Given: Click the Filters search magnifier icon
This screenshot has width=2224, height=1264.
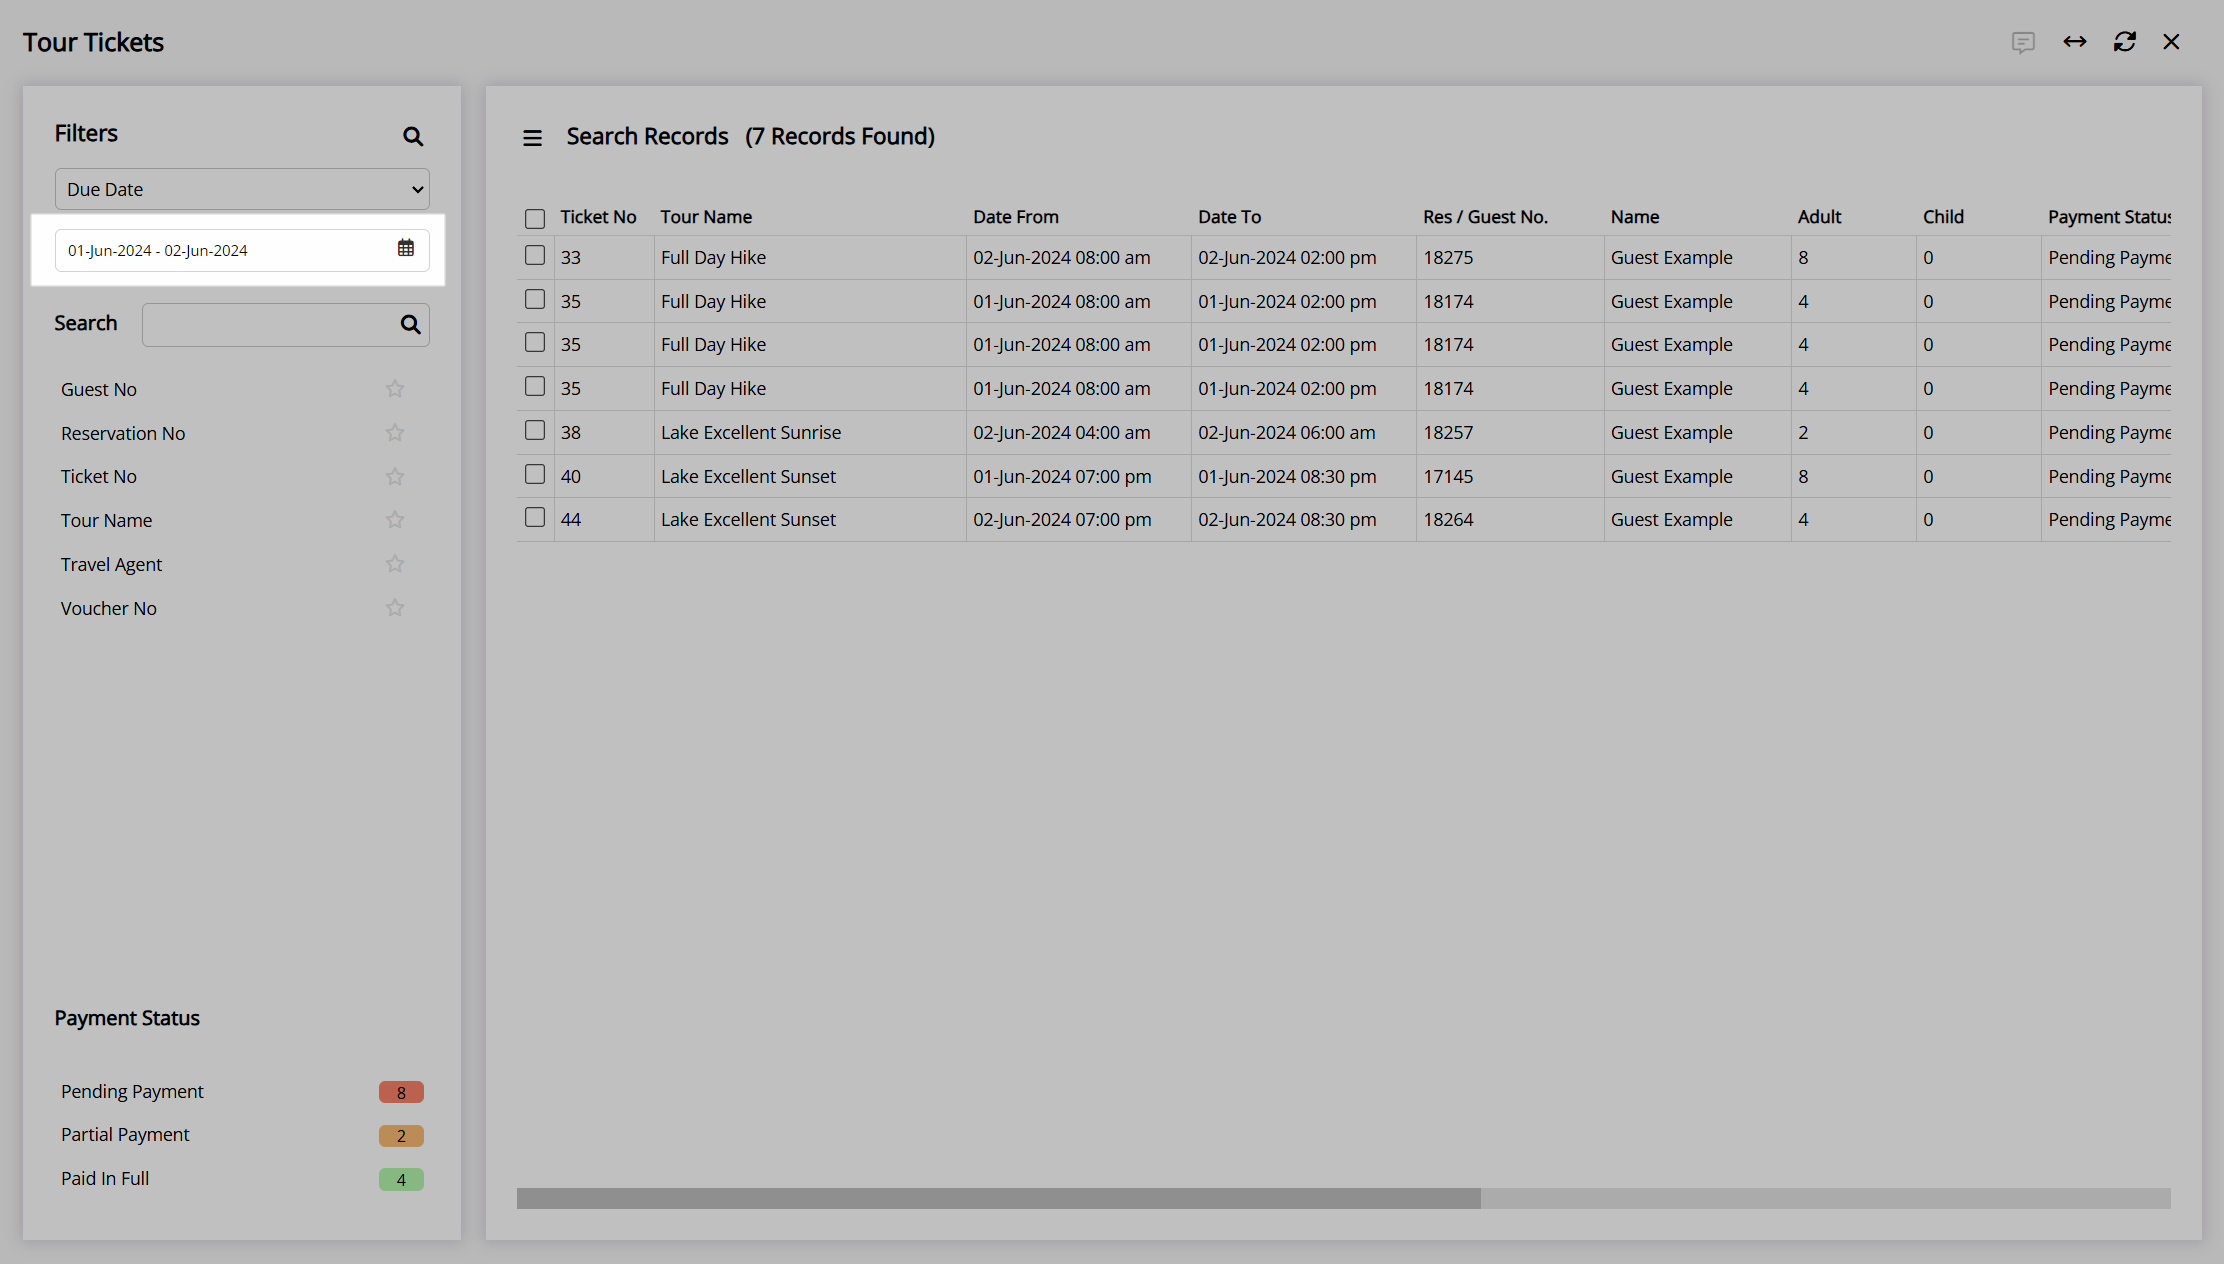Looking at the screenshot, I should pos(413,136).
